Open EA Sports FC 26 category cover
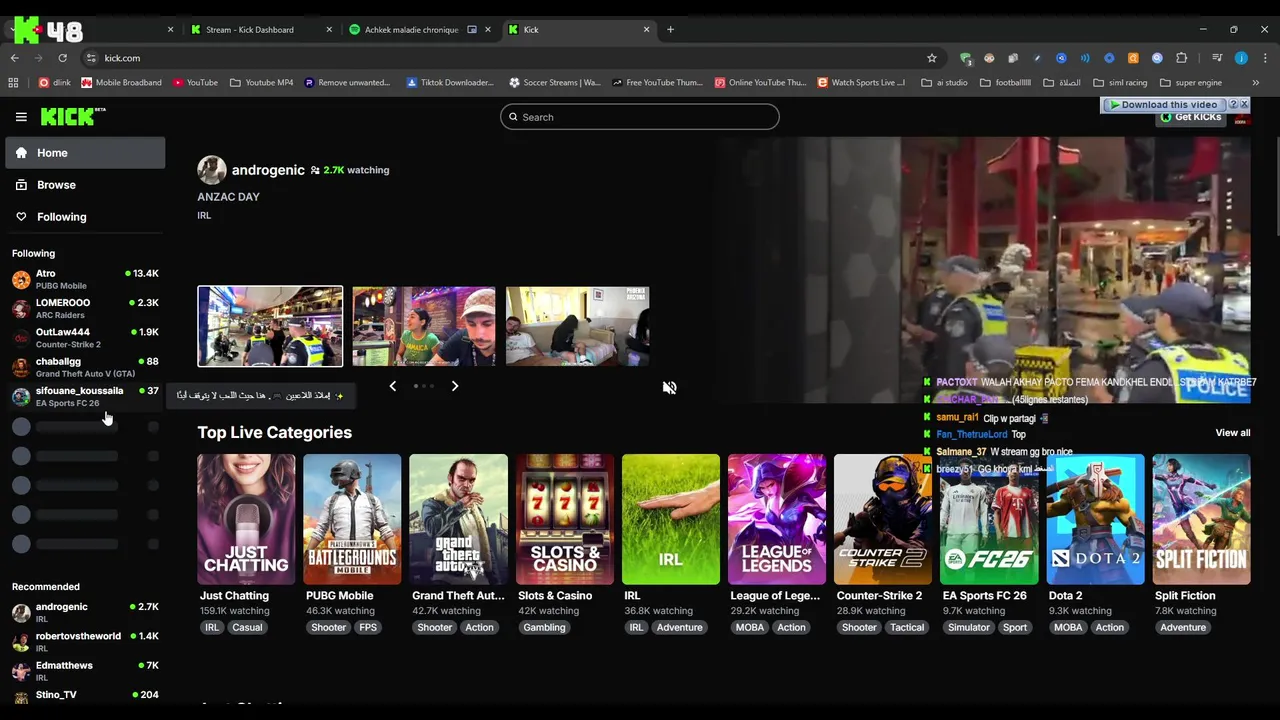Viewport: 1280px width, 720px height. click(989, 519)
